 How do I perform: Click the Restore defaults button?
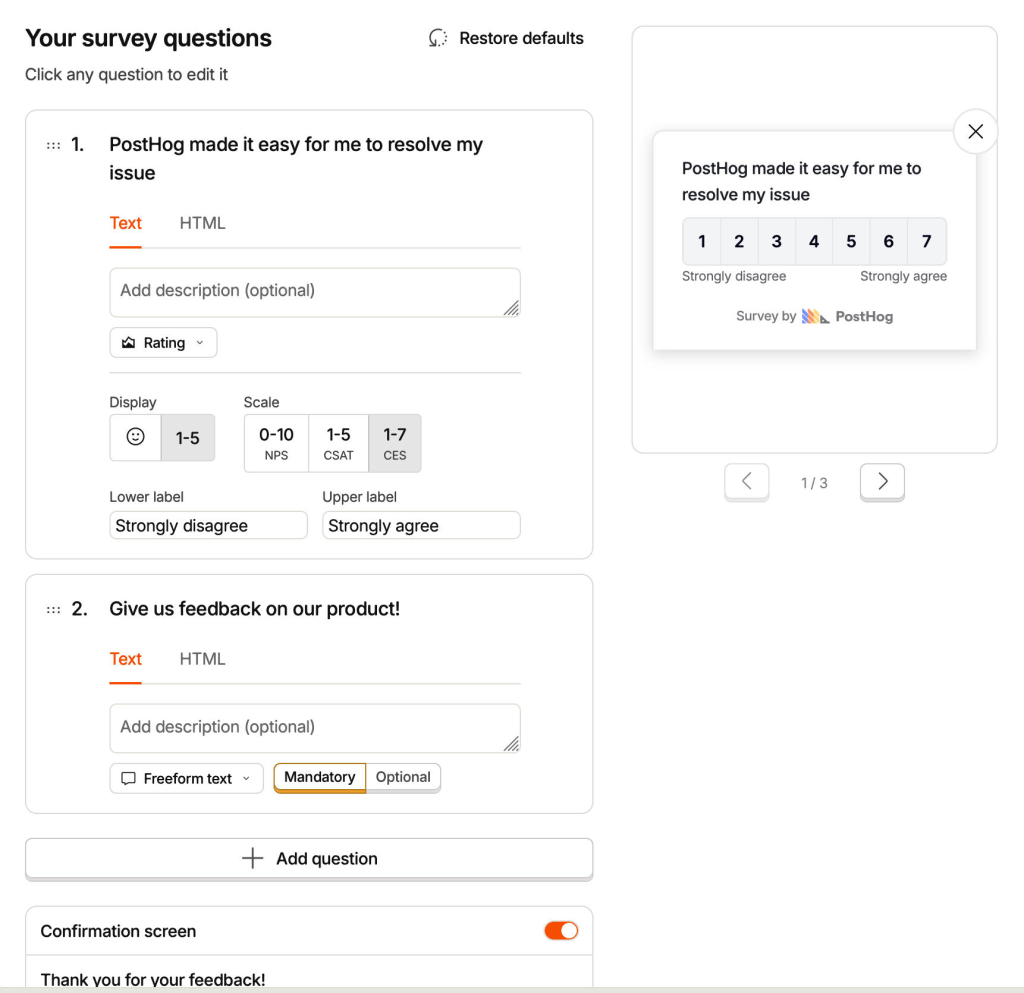pos(506,39)
